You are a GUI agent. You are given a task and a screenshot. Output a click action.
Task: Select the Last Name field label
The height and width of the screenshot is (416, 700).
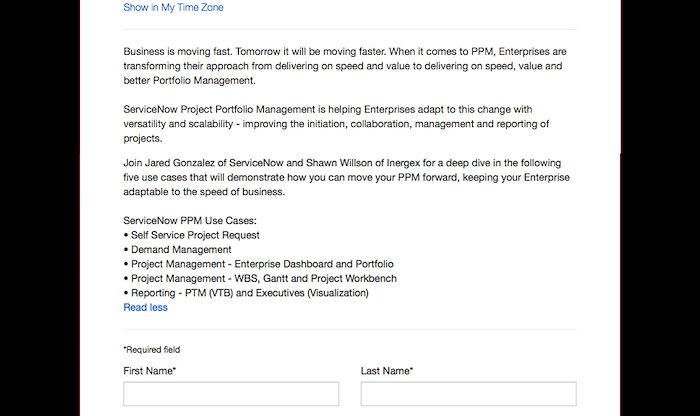[387, 371]
